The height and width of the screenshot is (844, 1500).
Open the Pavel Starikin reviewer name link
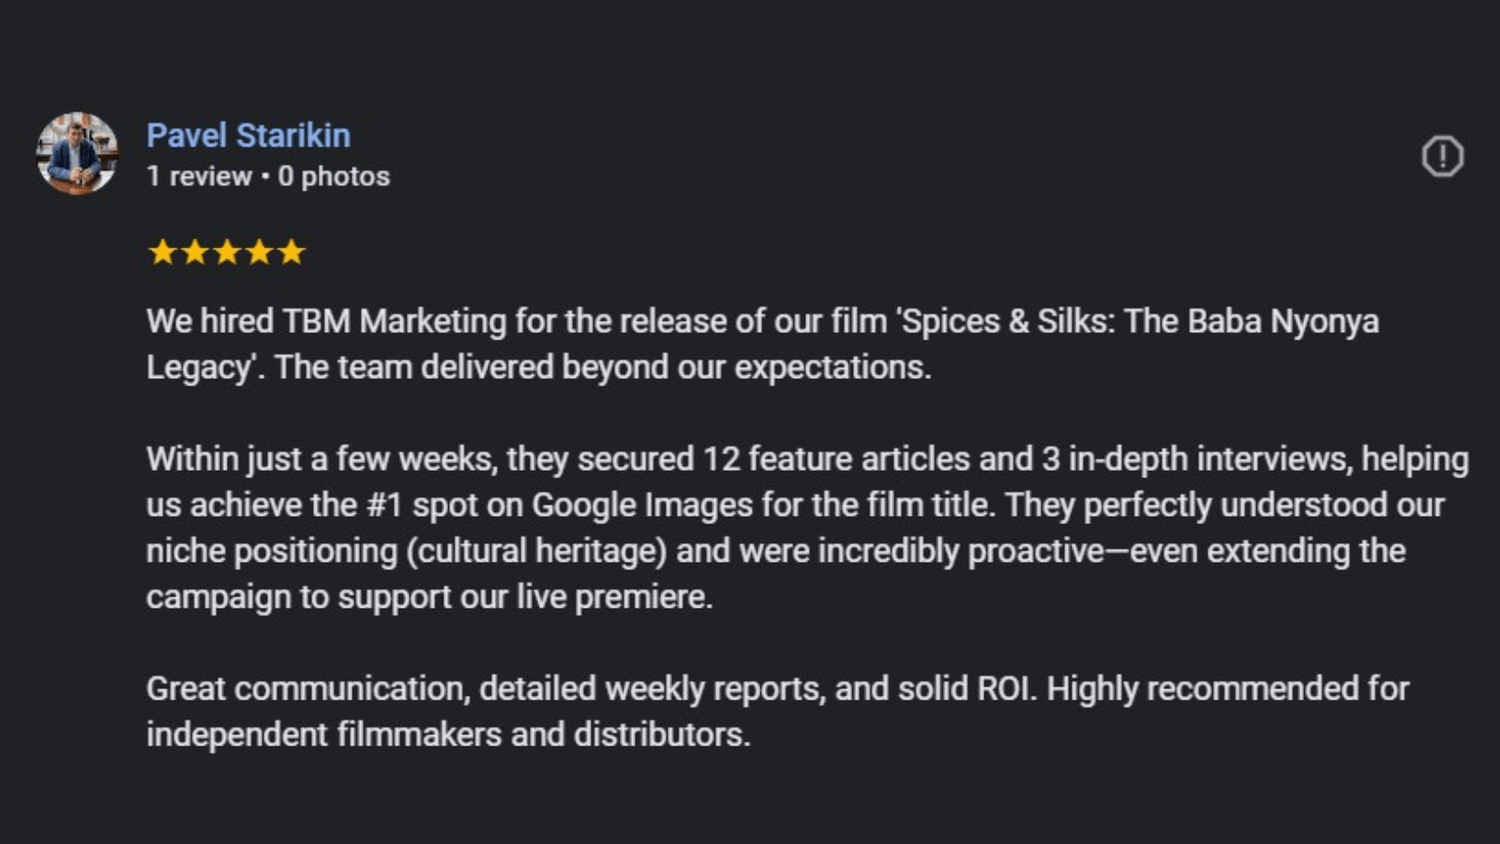click(248, 135)
